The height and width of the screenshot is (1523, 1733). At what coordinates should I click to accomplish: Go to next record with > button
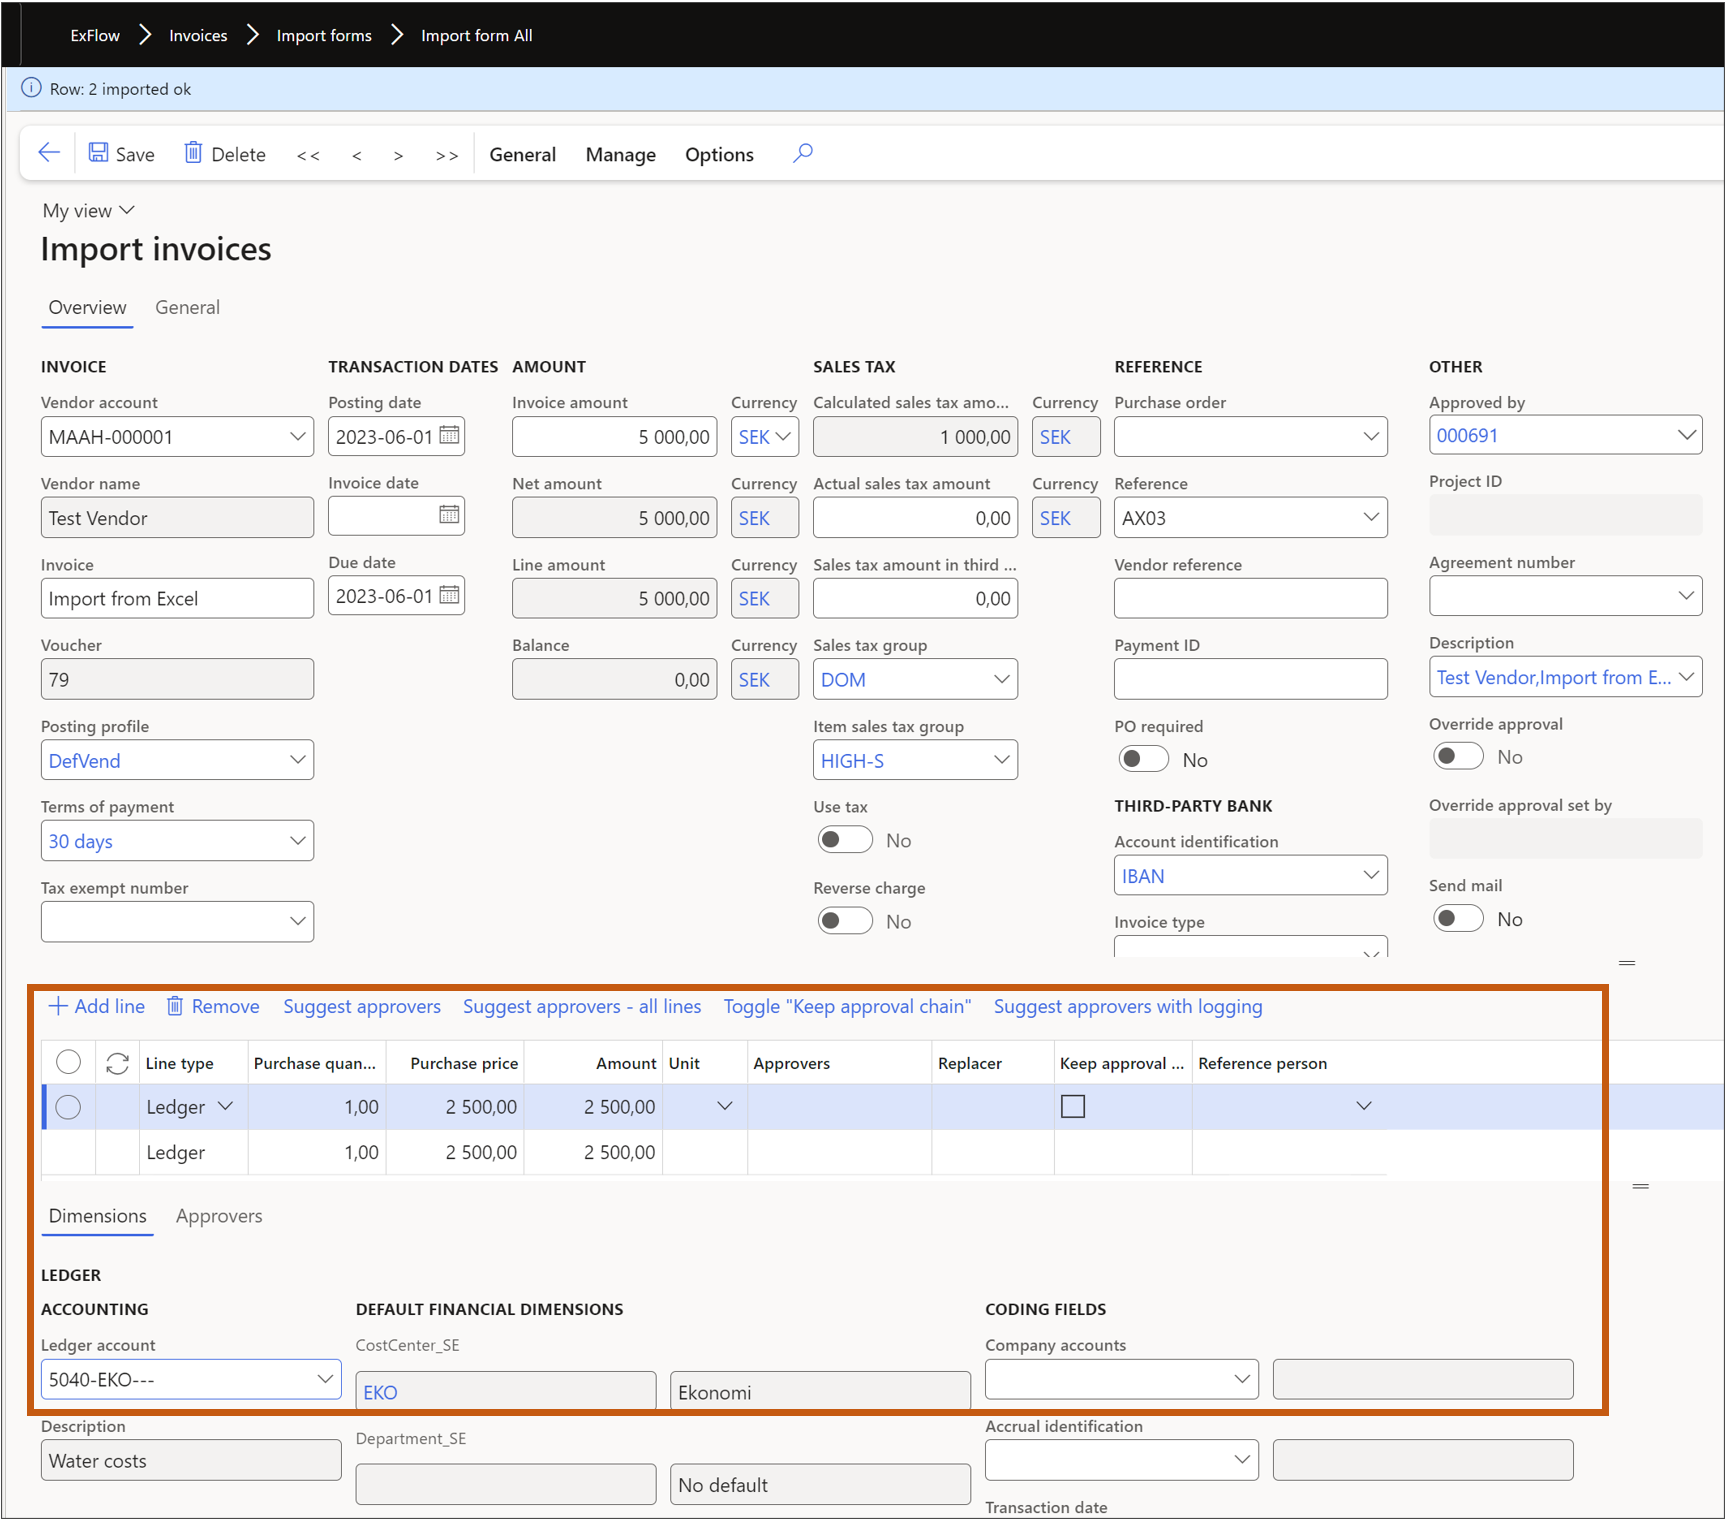(398, 155)
